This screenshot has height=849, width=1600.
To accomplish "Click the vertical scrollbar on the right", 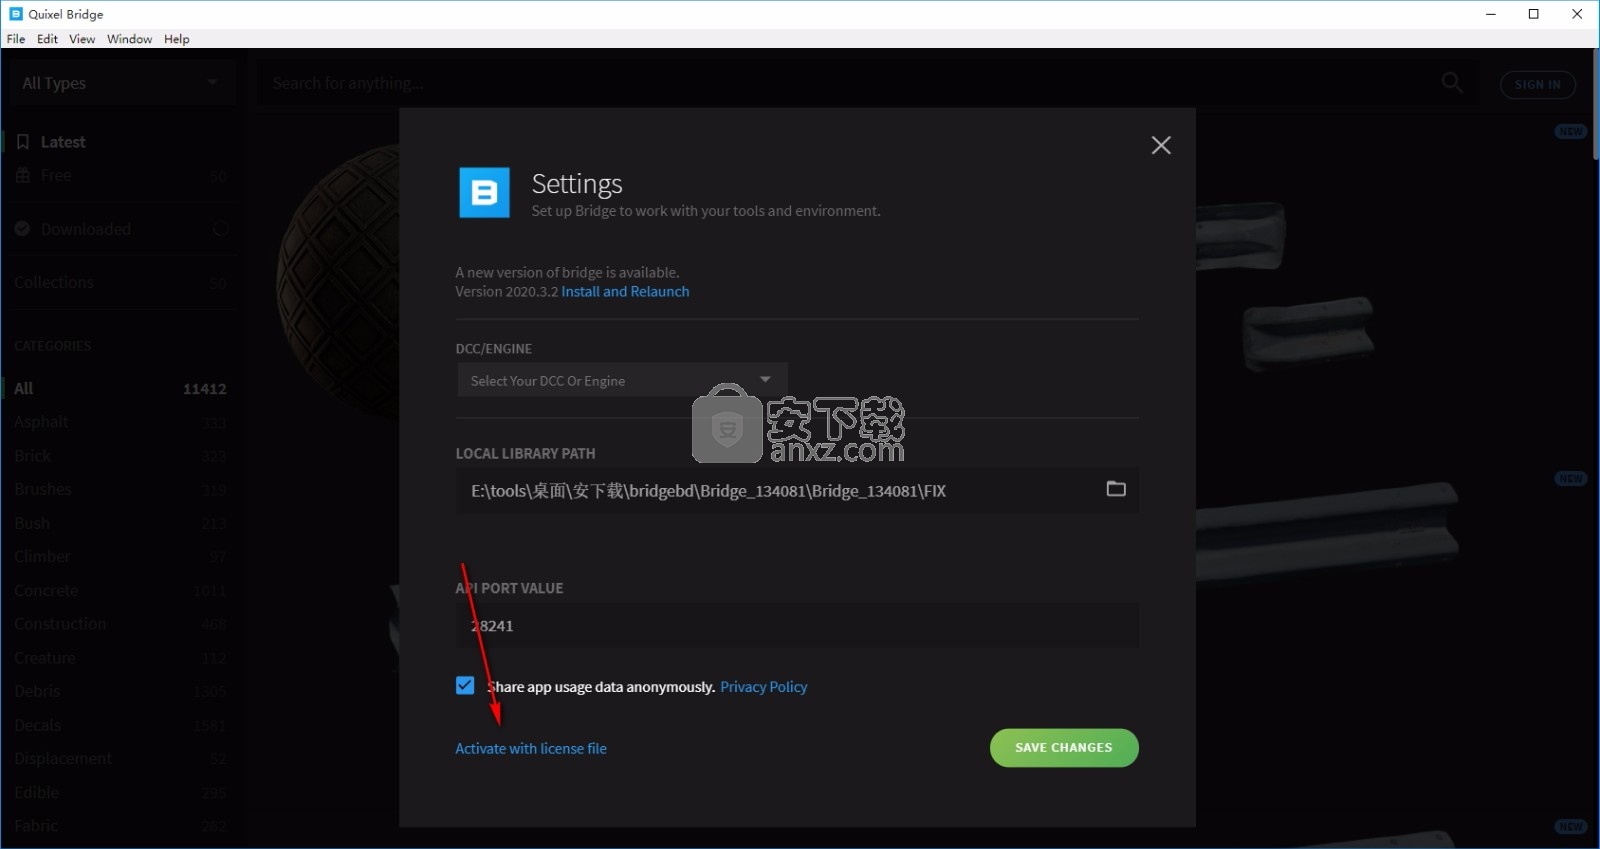I will [x=1594, y=104].
